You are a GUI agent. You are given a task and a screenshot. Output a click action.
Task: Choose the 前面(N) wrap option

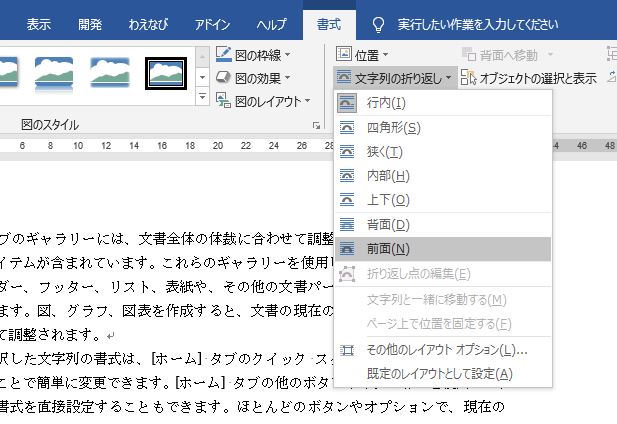[443, 249]
